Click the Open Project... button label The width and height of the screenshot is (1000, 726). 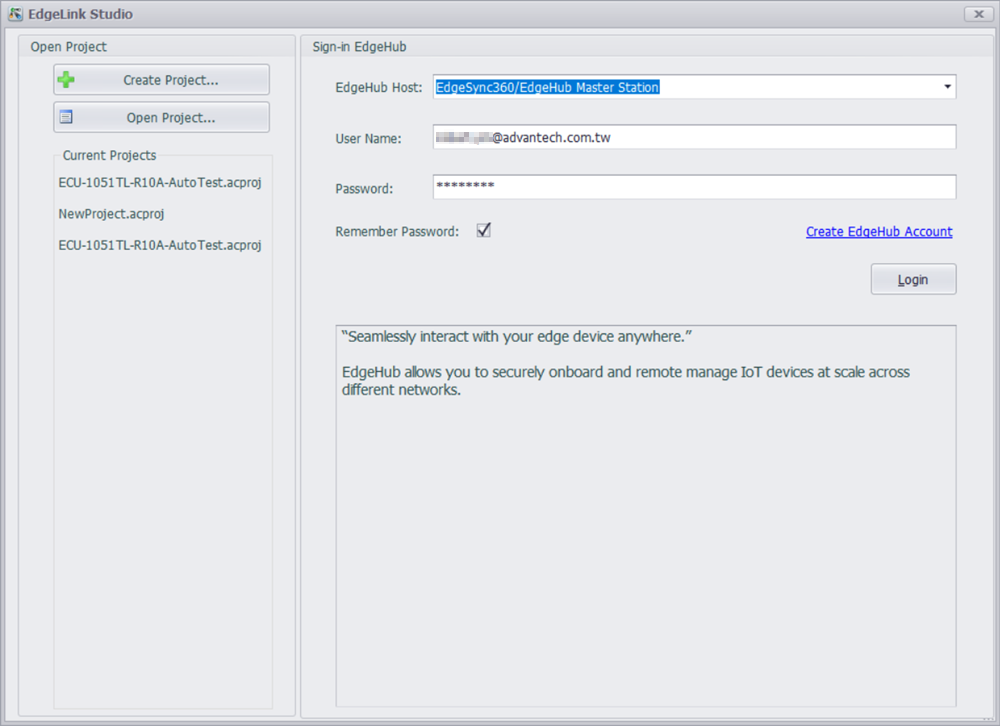tap(171, 118)
